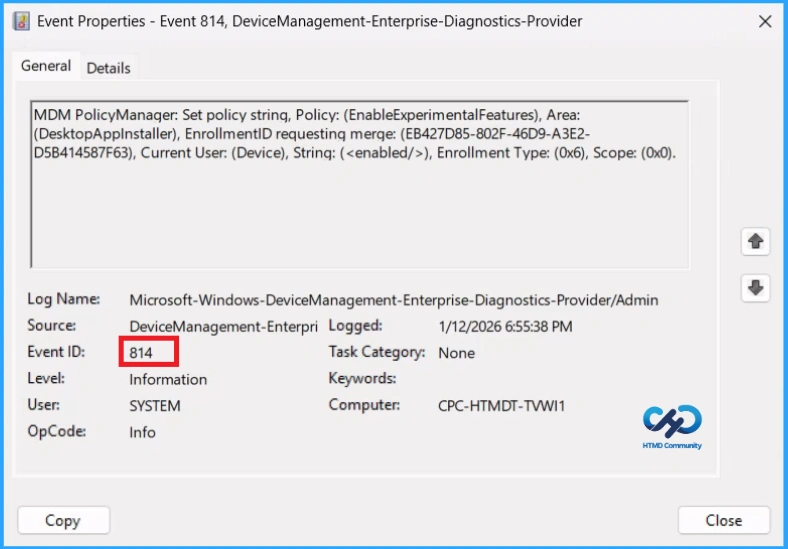Viewport: 788px width, 549px height.
Task: Show the next event with down arrow
Action: tap(755, 288)
